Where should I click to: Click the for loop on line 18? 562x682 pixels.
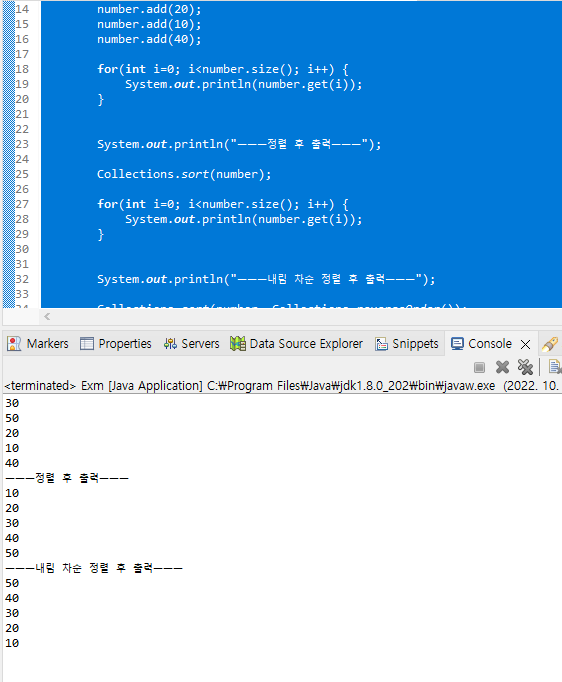click(x=223, y=69)
